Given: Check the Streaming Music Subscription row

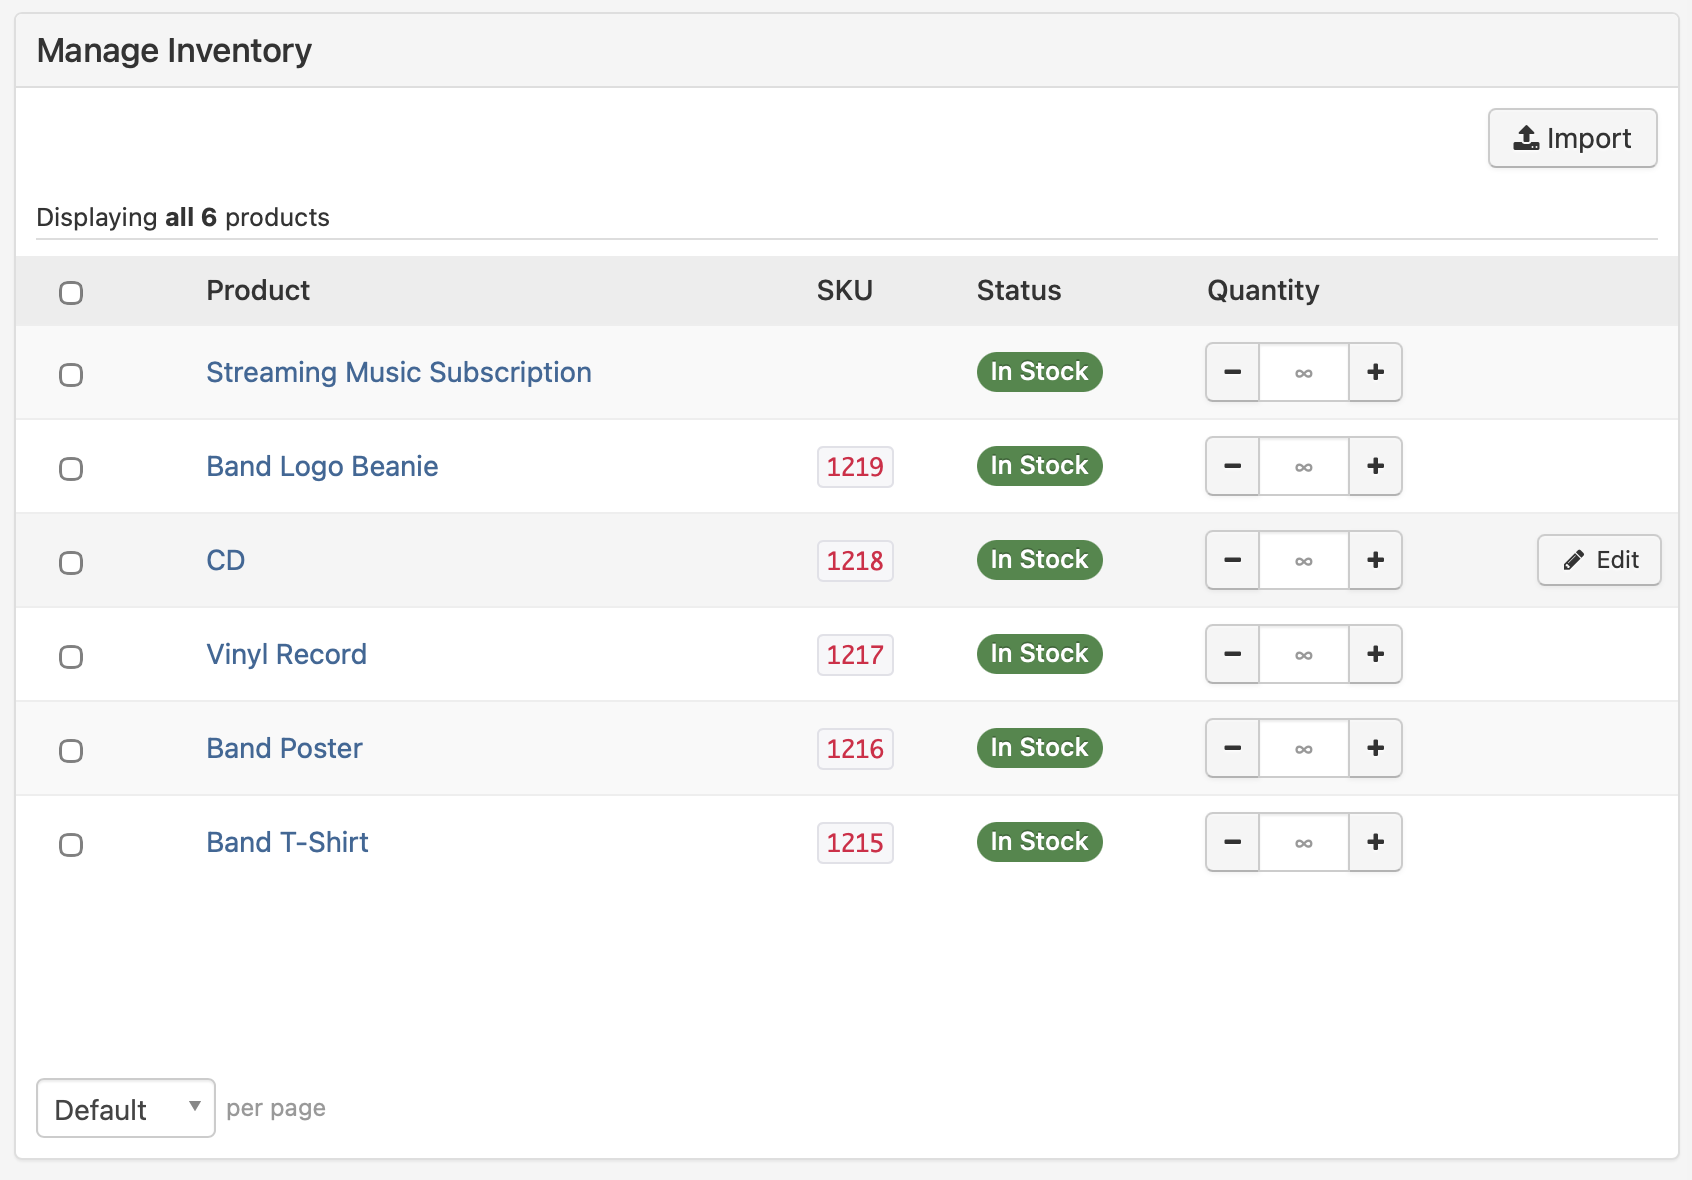Looking at the screenshot, I should 71,375.
